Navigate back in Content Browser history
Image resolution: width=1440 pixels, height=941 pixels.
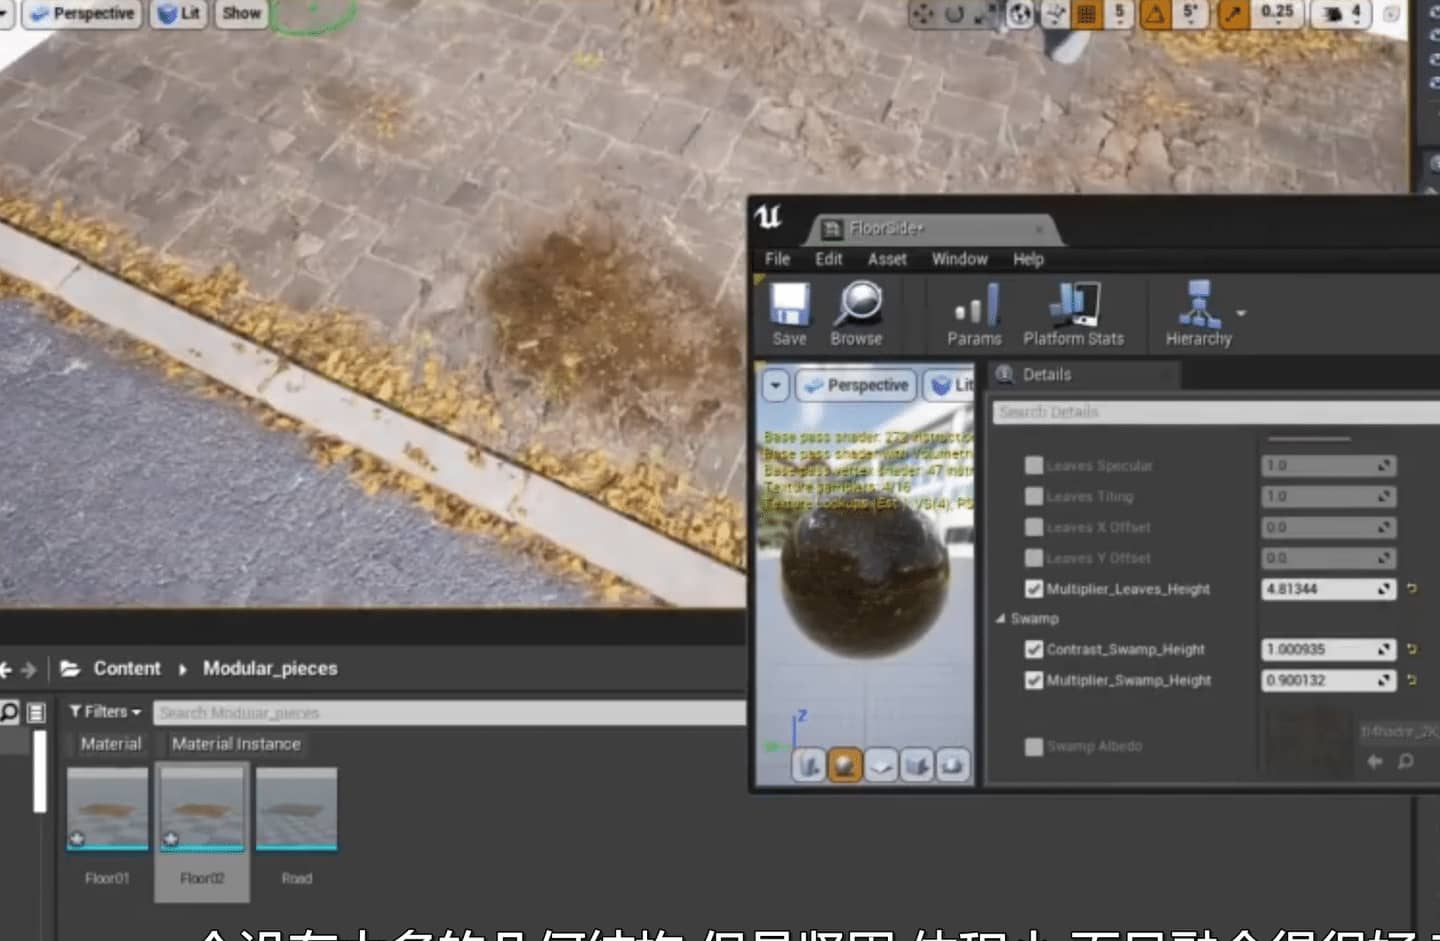(5, 669)
